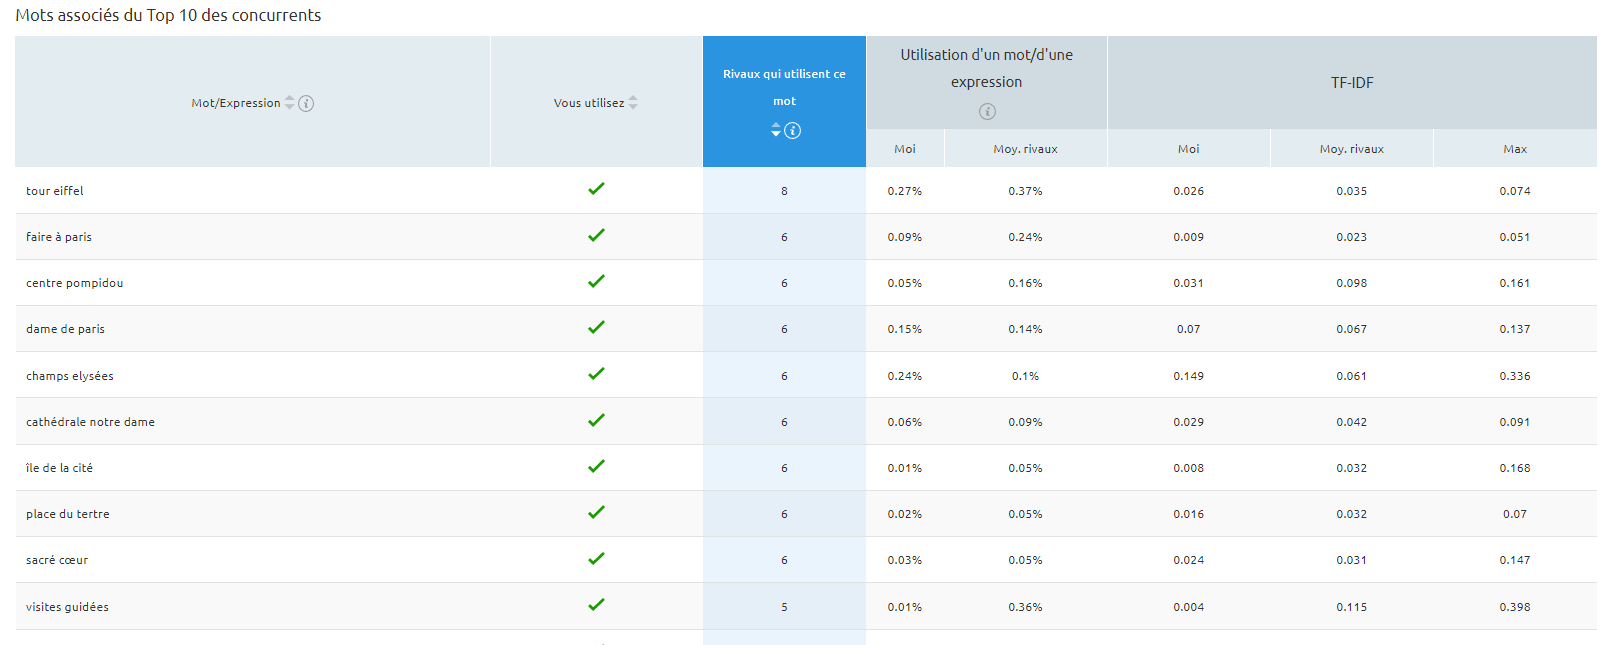
Task: Click green checkmark for centre pompidou
Action: [x=596, y=281]
